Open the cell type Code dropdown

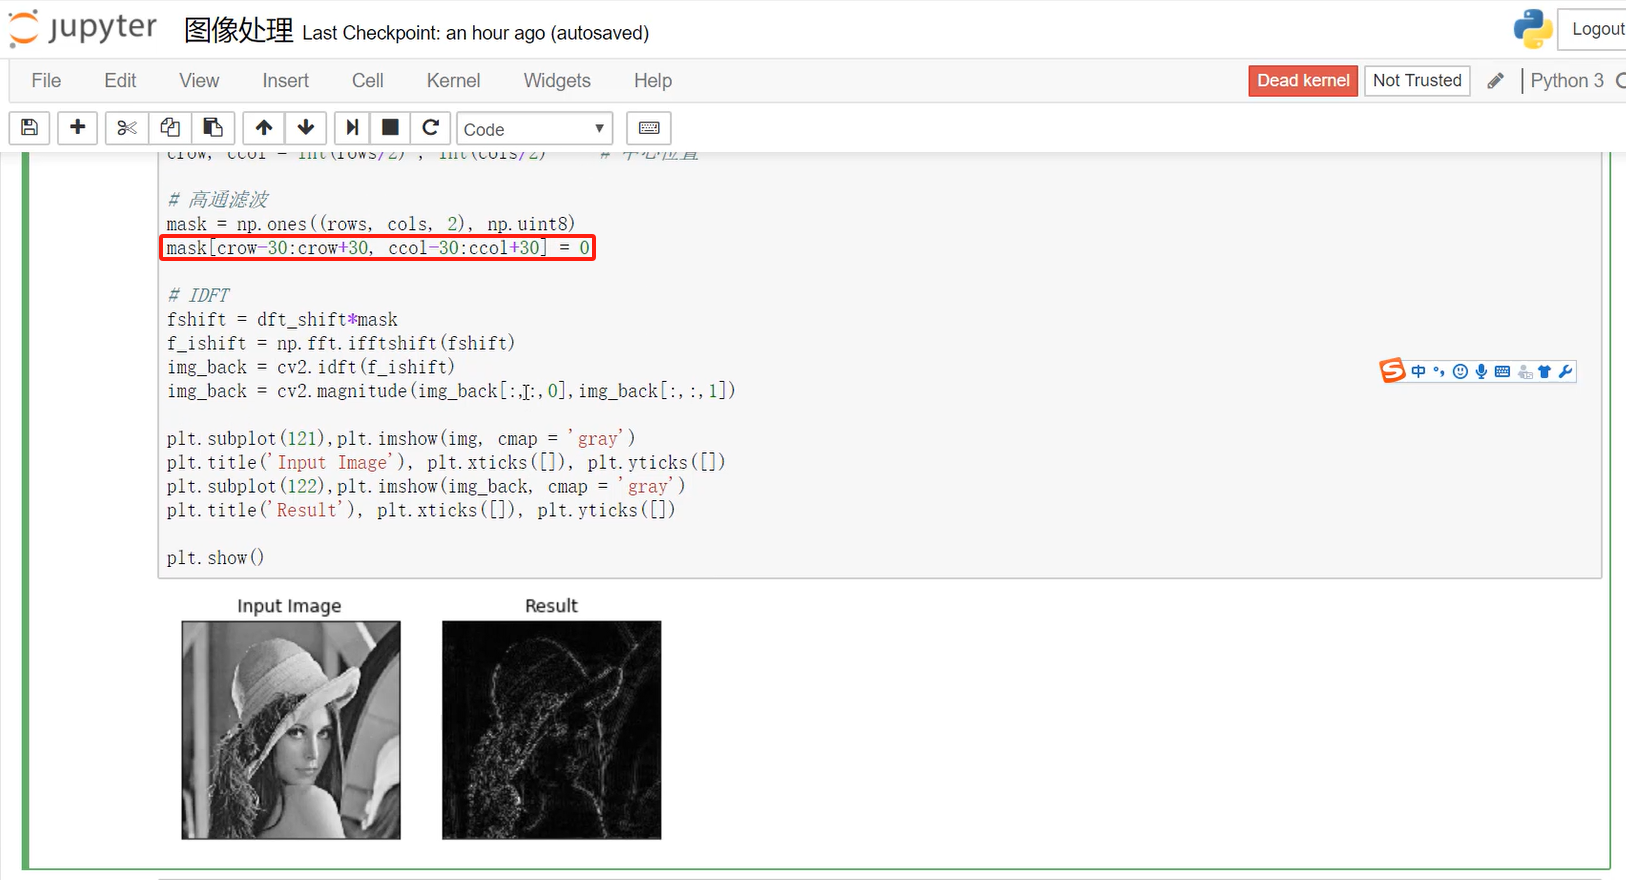point(534,129)
